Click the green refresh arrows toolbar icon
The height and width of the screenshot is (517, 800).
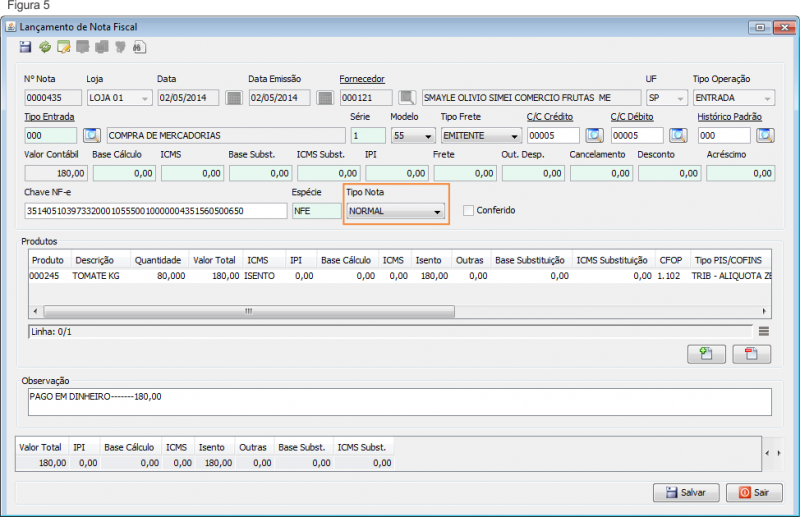(x=45, y=47)
